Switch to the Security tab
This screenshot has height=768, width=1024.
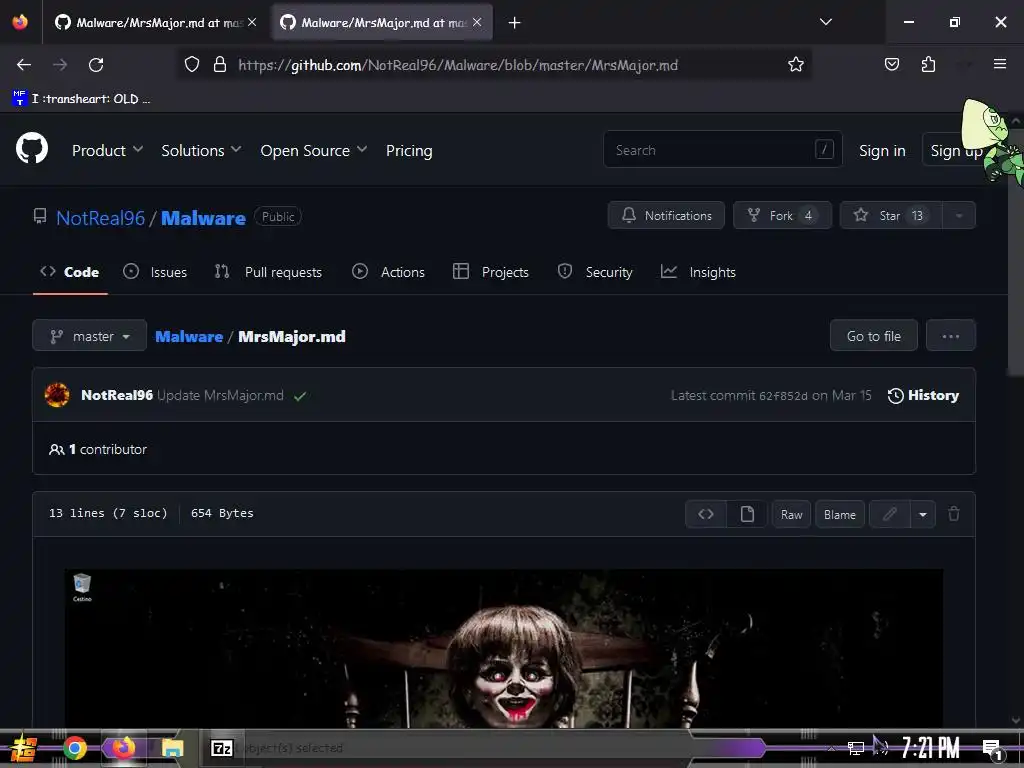(x=595, y=272)
